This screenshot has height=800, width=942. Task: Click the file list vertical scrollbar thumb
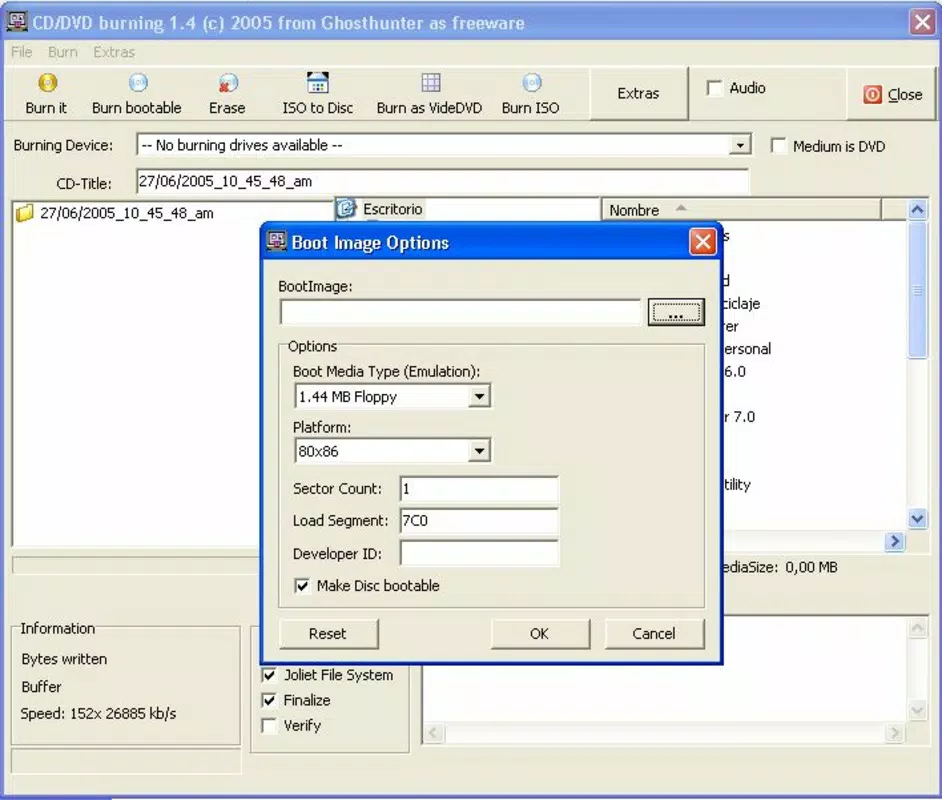point(917,290)
